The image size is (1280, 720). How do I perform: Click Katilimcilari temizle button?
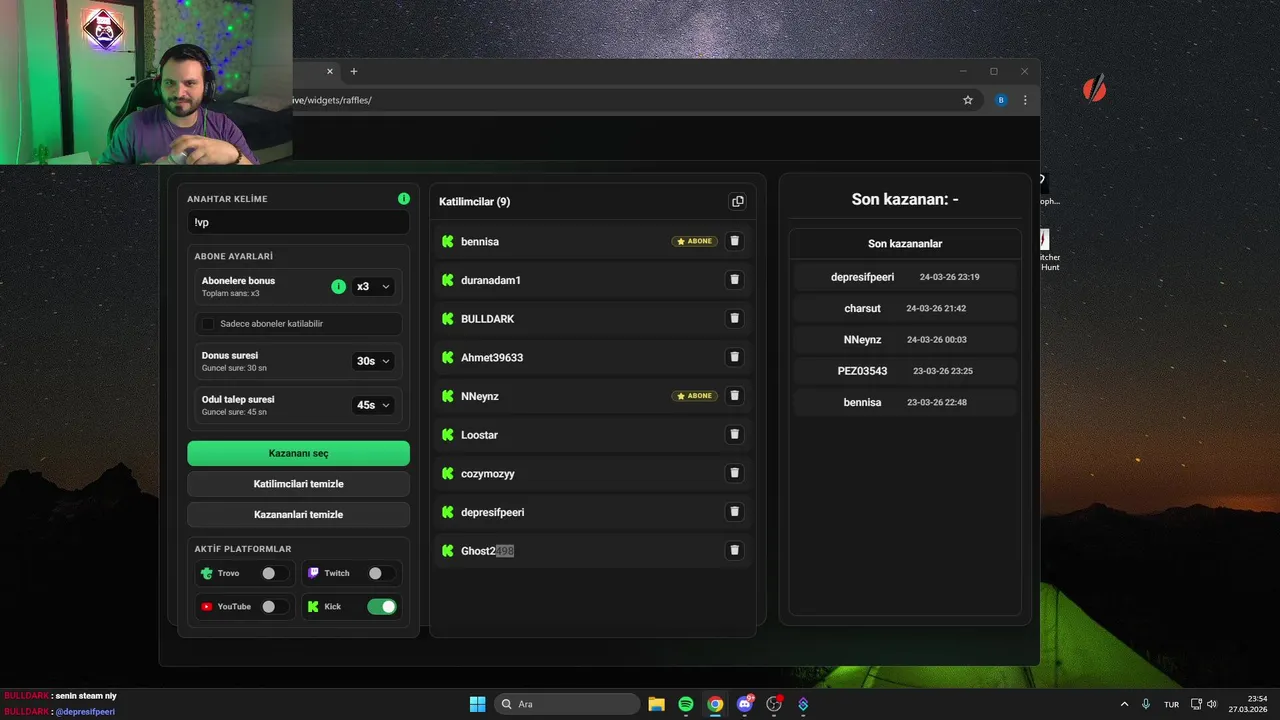[x=298, y=484]
